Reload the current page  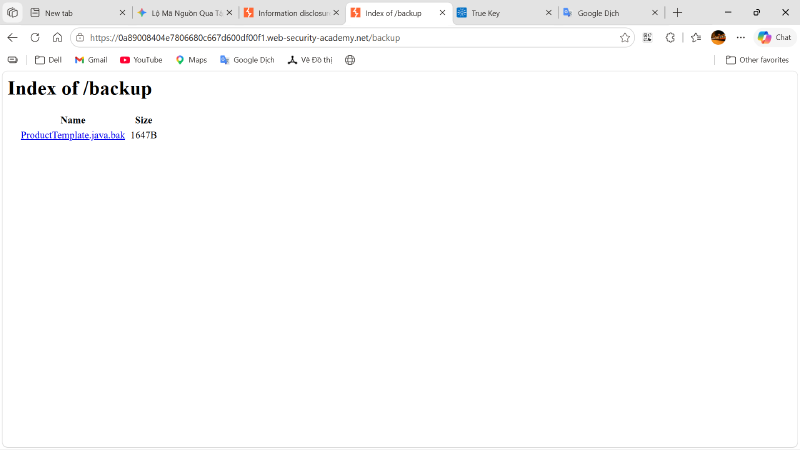coord(35,37)
